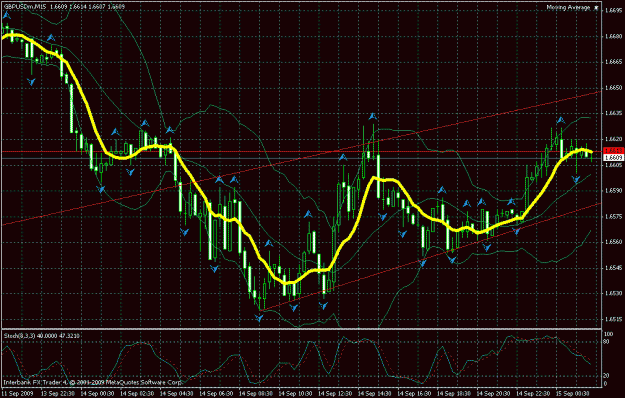Select the upper red channel trendline

pos(301,158)
